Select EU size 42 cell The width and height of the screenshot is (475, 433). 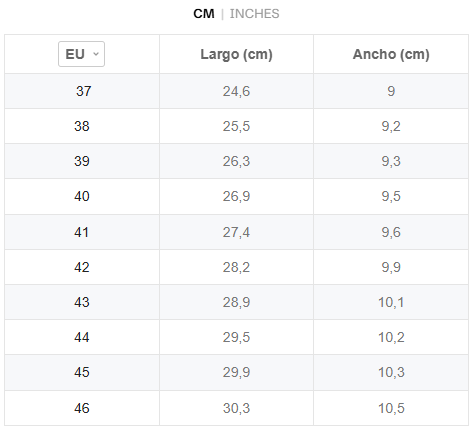[82, 267]
